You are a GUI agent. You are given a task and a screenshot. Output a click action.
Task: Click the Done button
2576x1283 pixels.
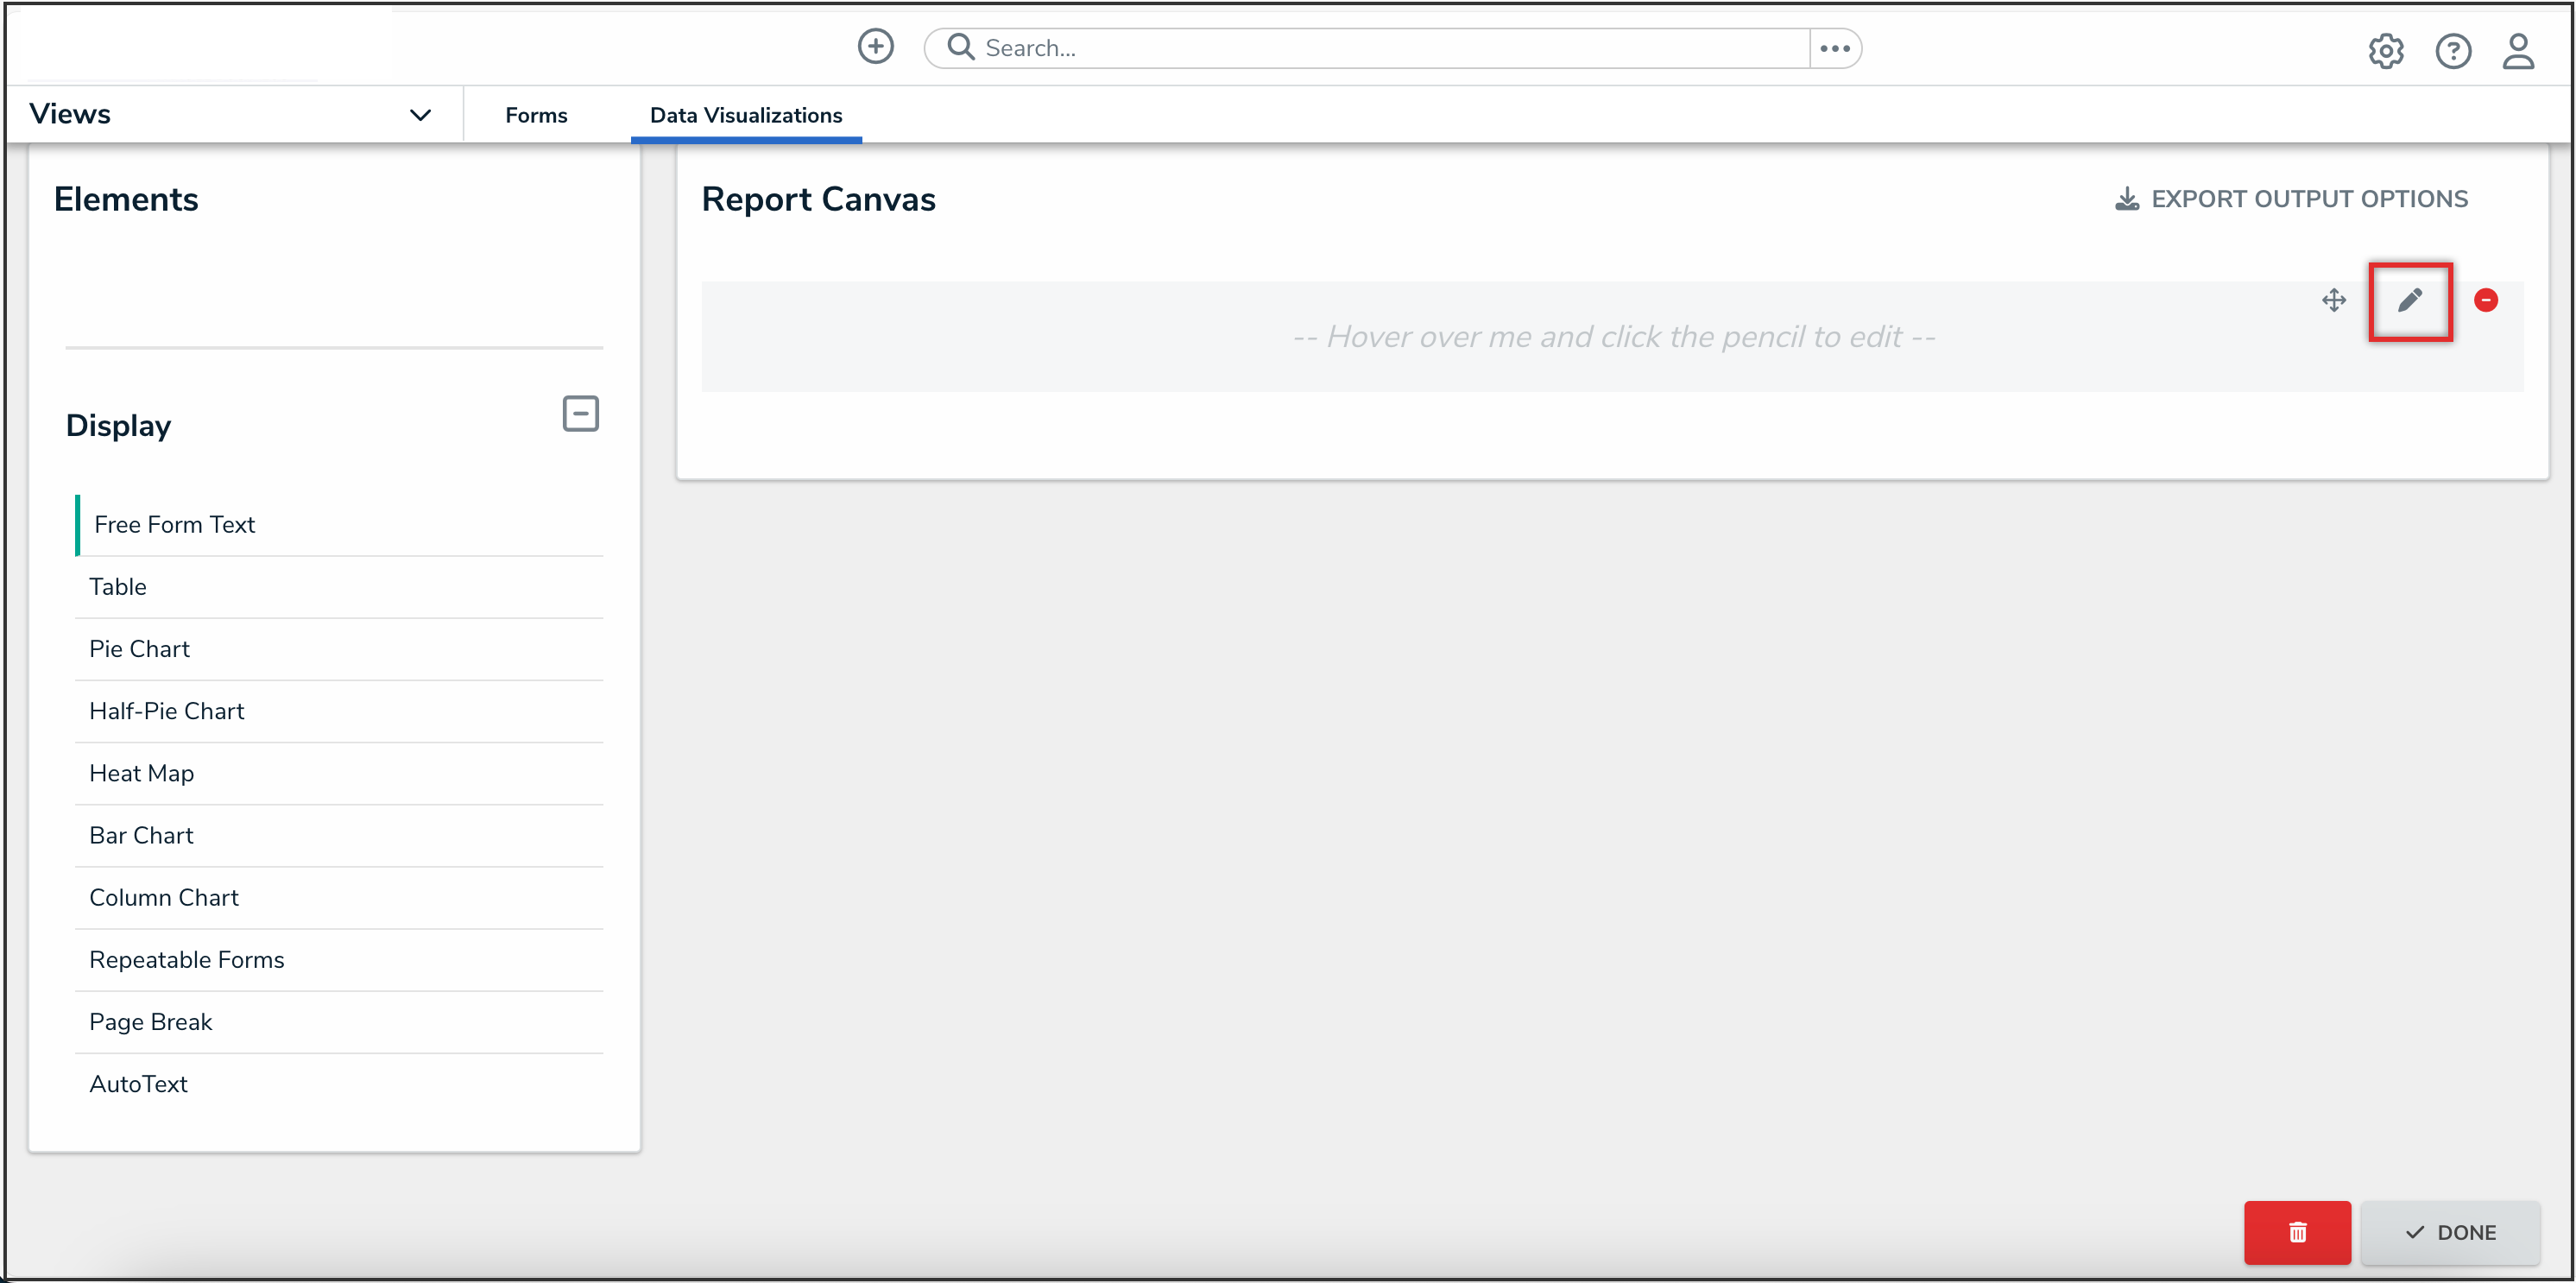2449,1232
